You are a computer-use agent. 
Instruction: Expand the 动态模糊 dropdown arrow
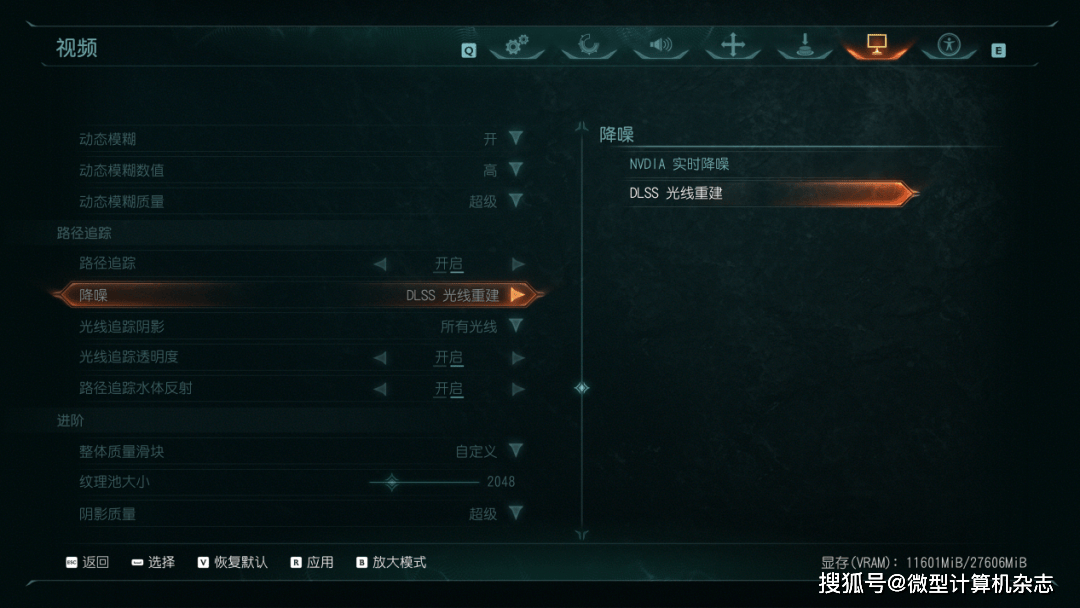516,138
